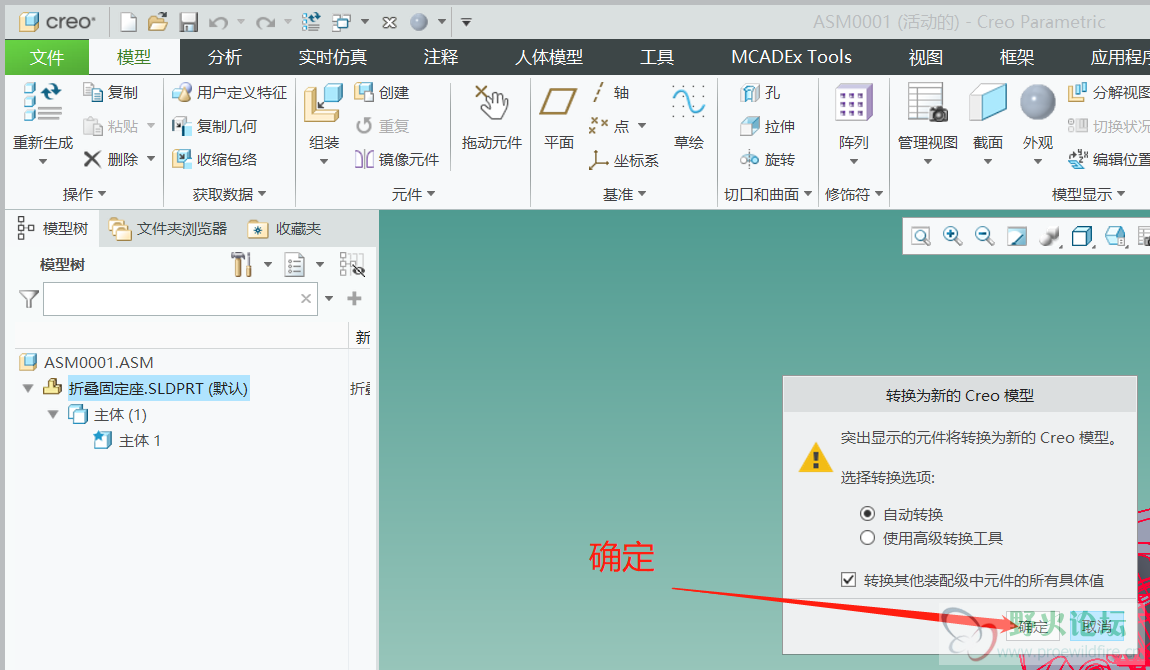Expand the 元件 group dropdown
The image size is (1150, 670).
414,194
